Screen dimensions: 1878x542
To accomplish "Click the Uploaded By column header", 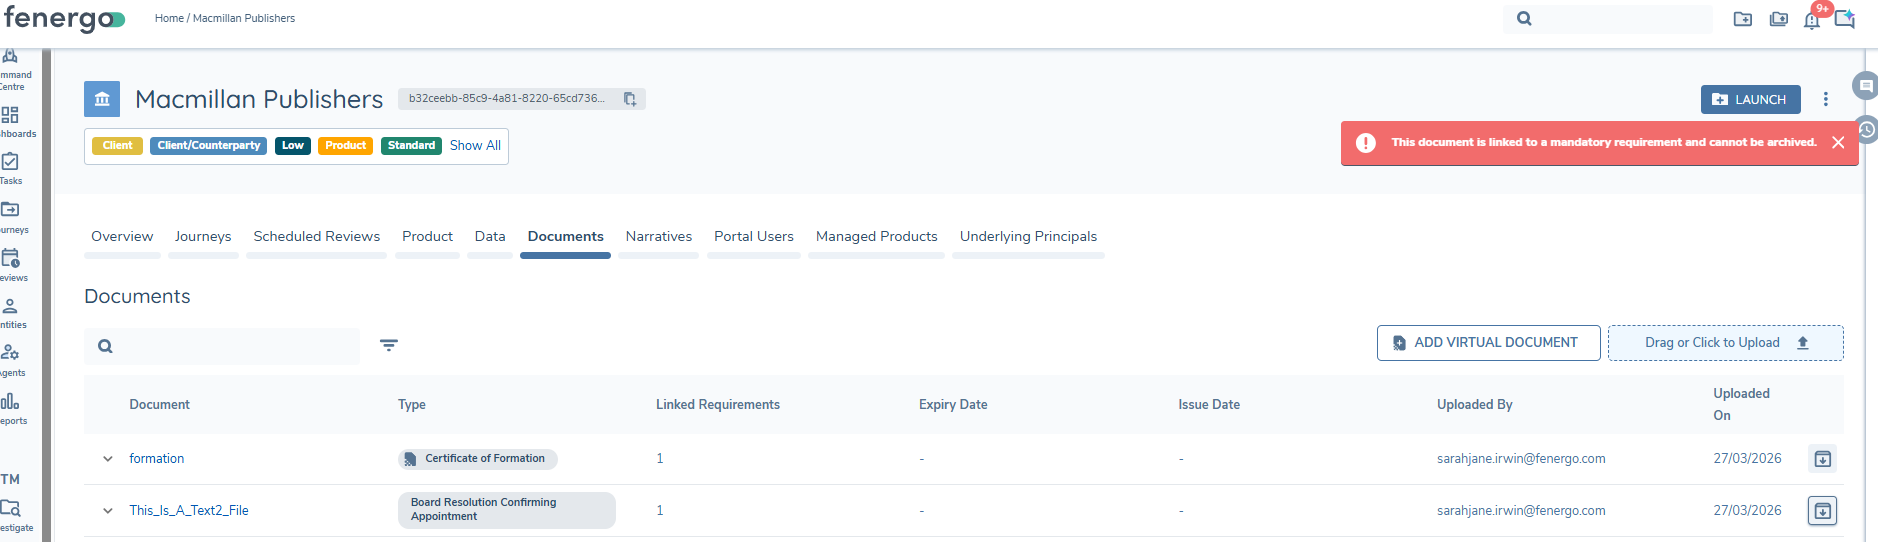I will coord(1475,405).
